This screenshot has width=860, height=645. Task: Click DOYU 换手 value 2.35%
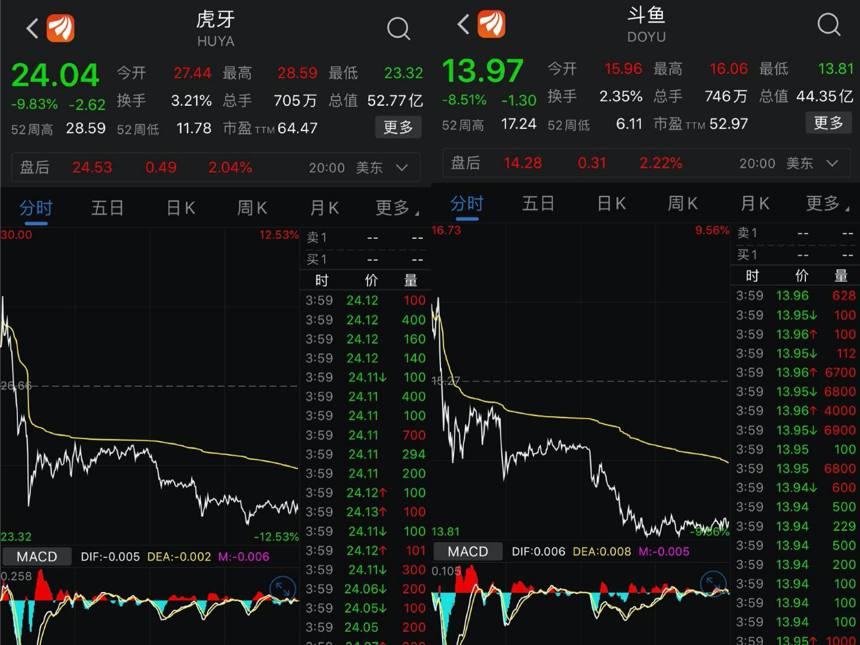[x=621, y=97]
